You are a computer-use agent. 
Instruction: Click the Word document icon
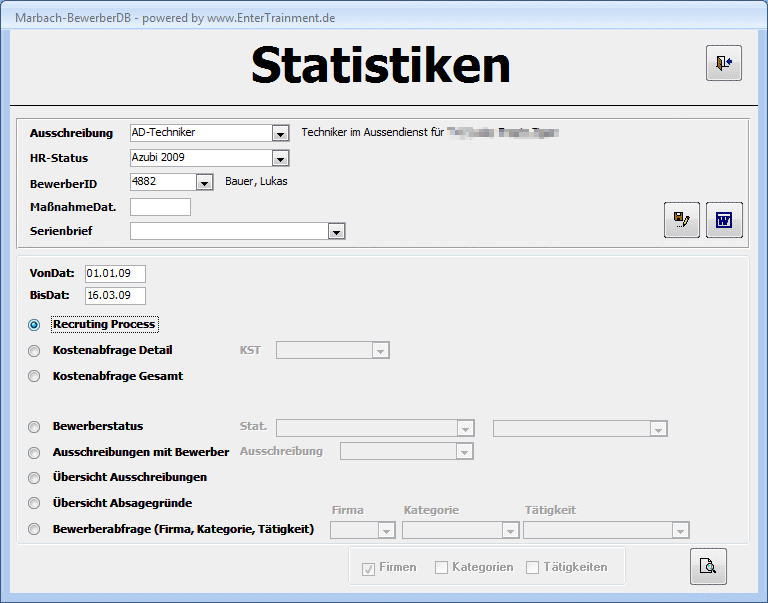pos(724,219)
